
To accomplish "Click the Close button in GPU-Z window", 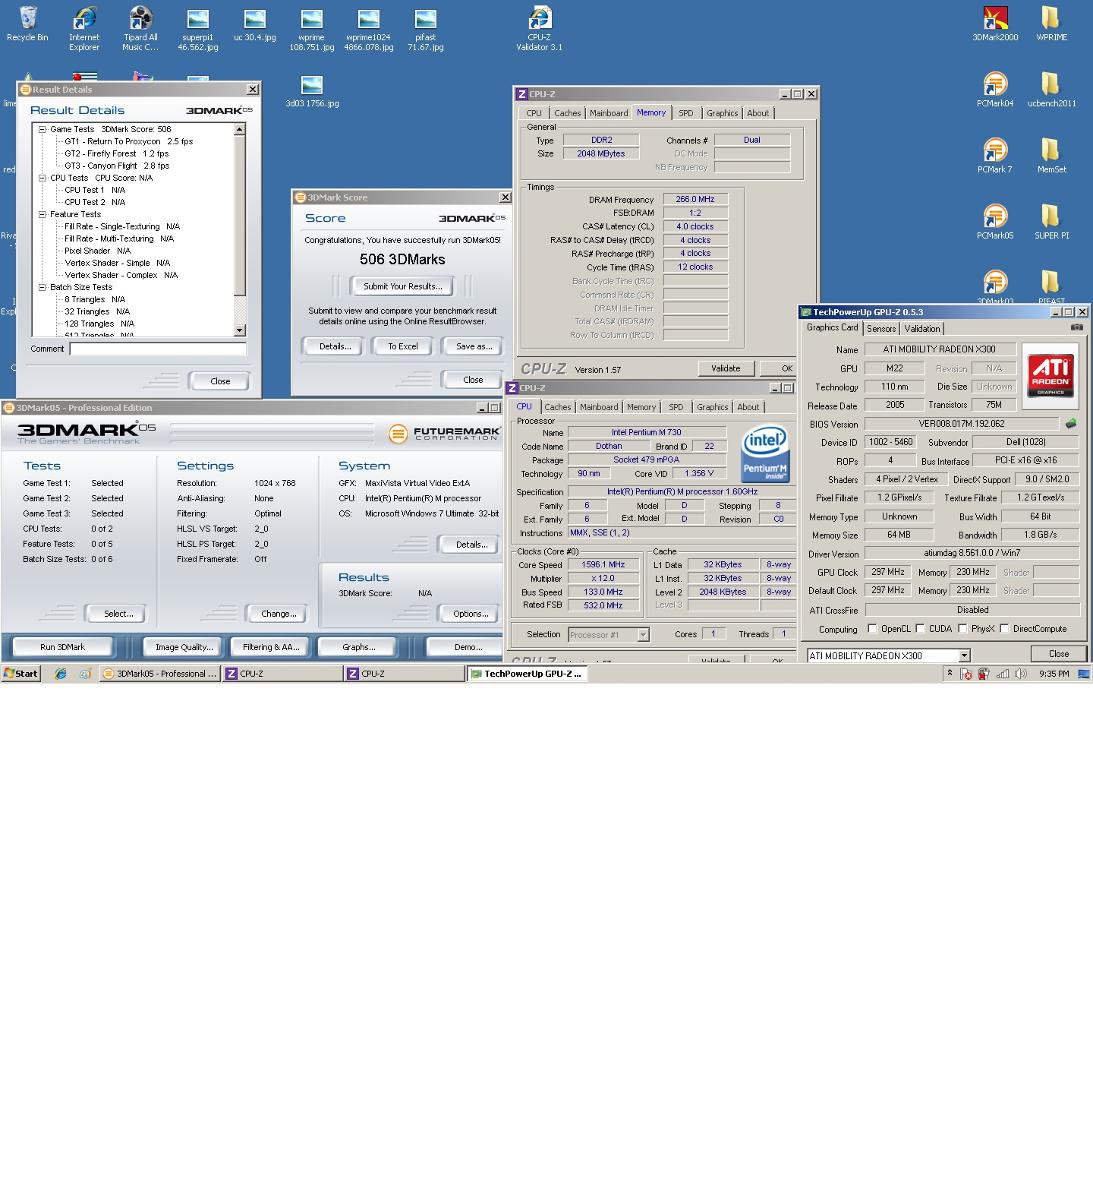I will [1058, 654].
